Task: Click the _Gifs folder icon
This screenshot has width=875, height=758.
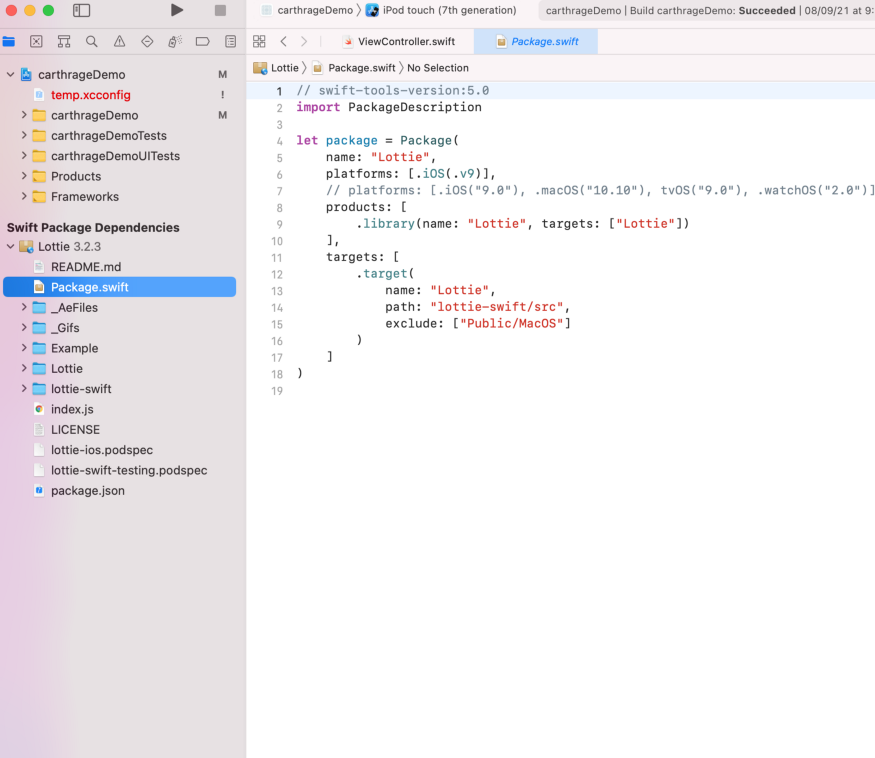Action: [39, 328]
